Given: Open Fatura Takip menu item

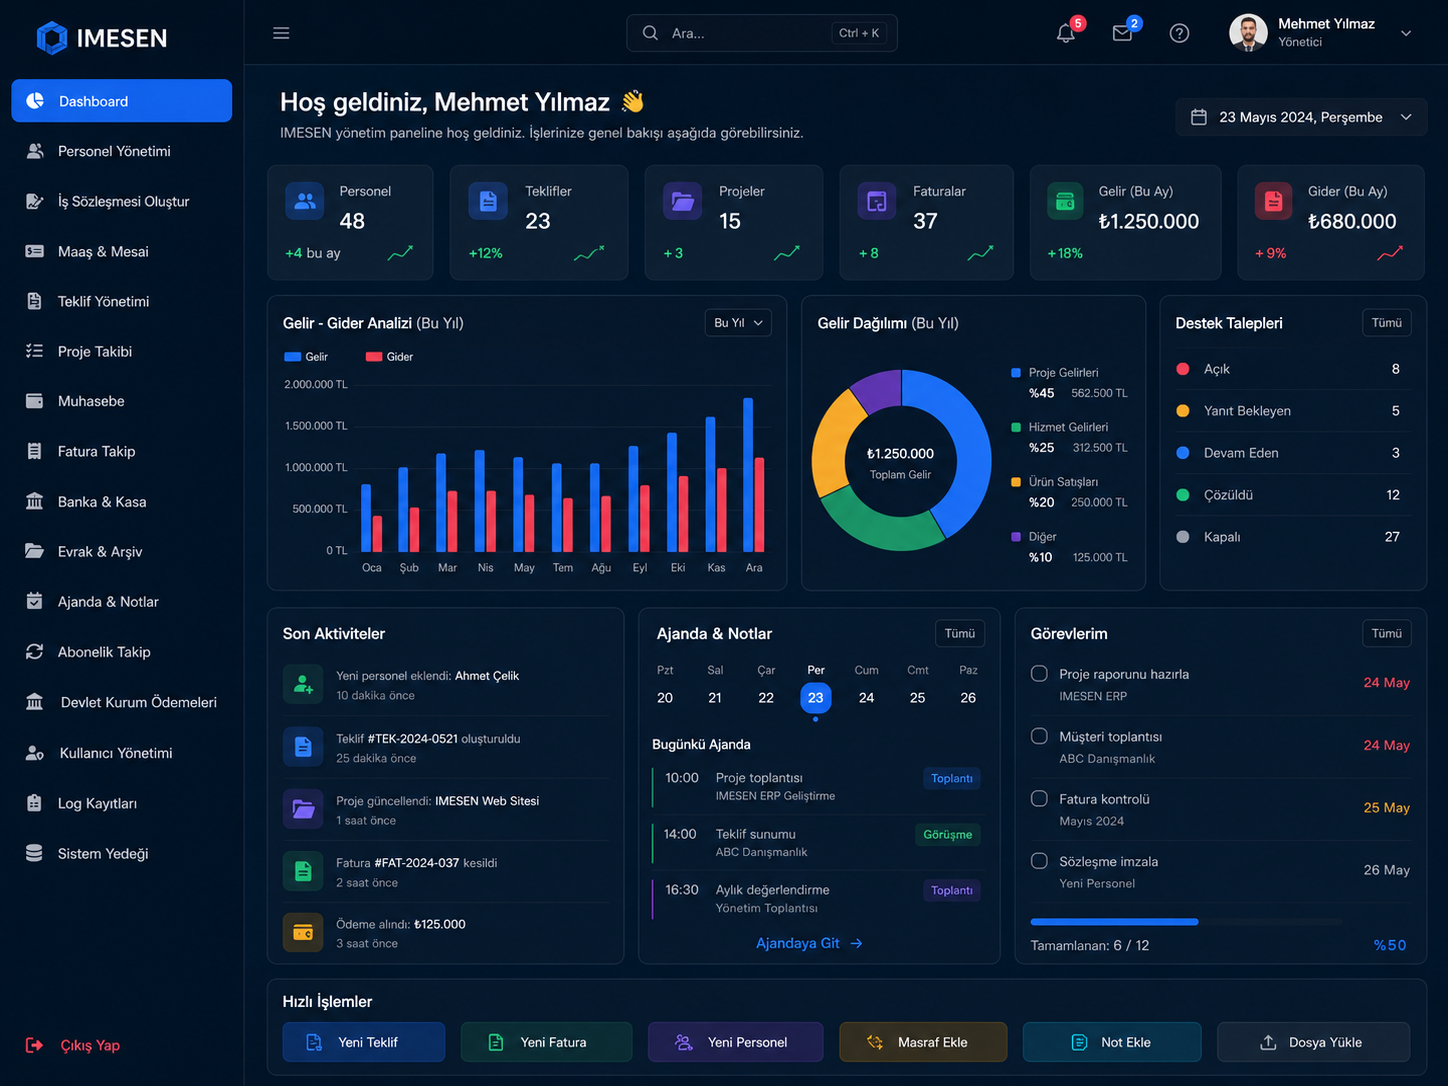Looking at the screenshot, I should [x=122, y=451].
